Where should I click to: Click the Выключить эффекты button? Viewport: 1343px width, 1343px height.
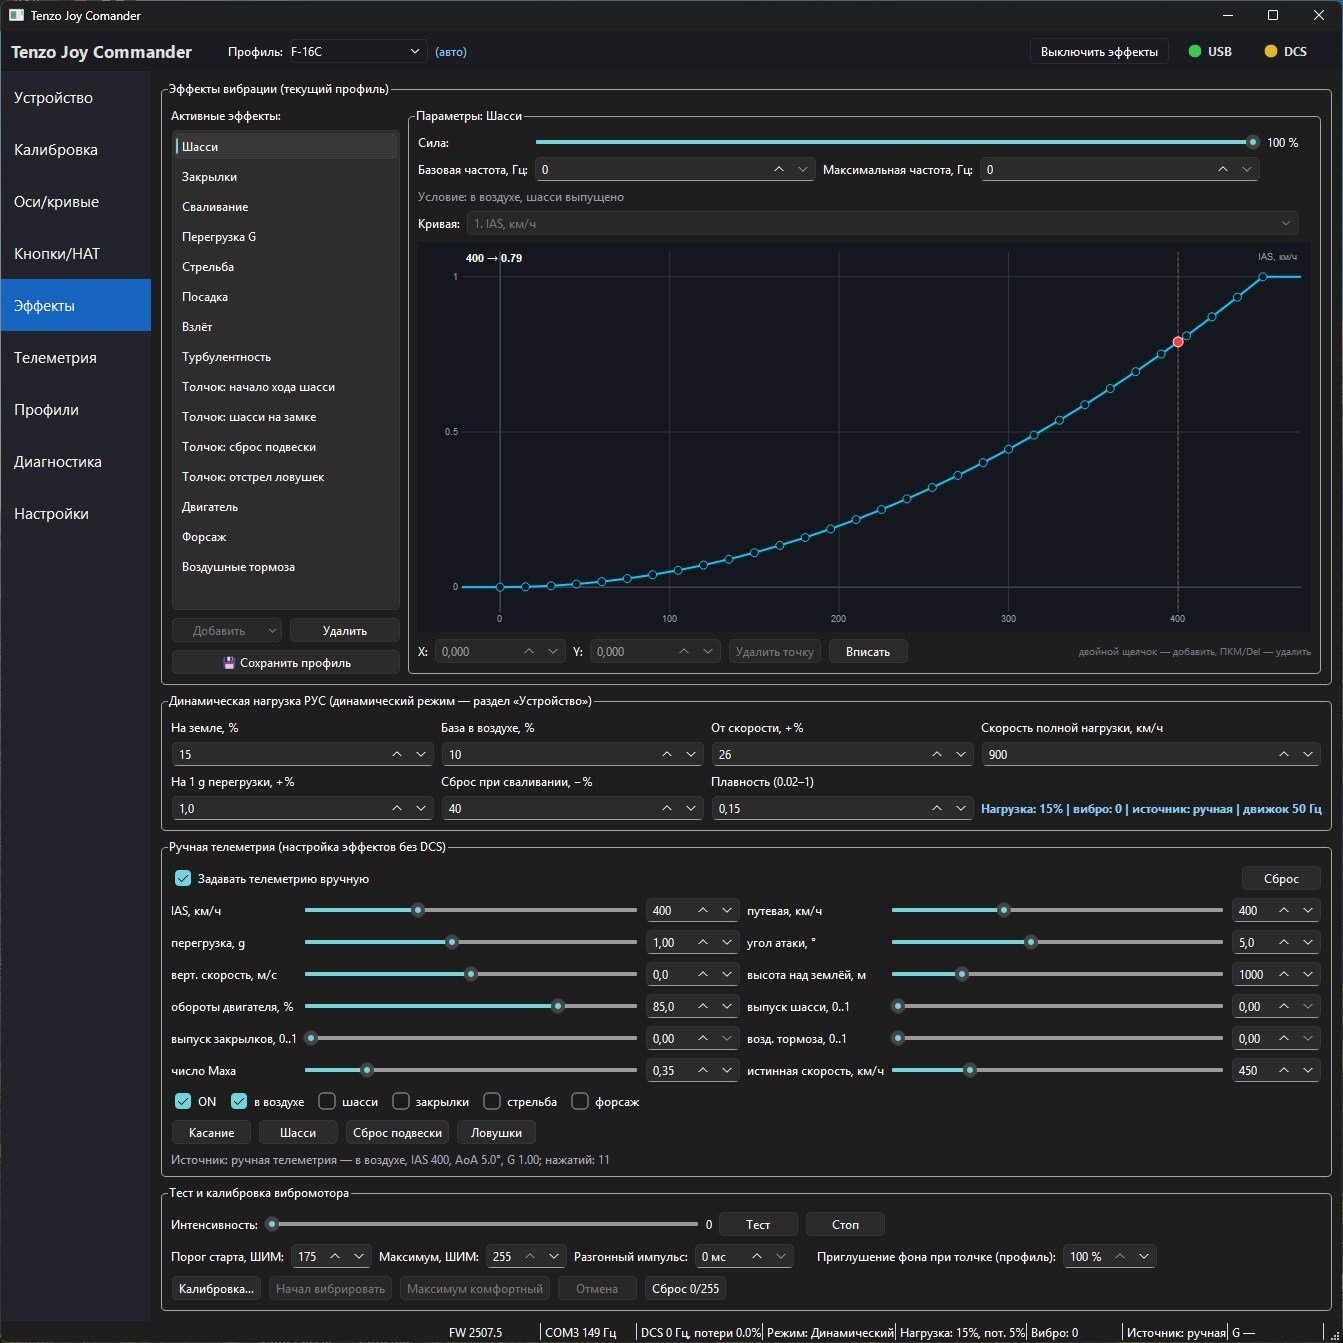point(1099,51)
